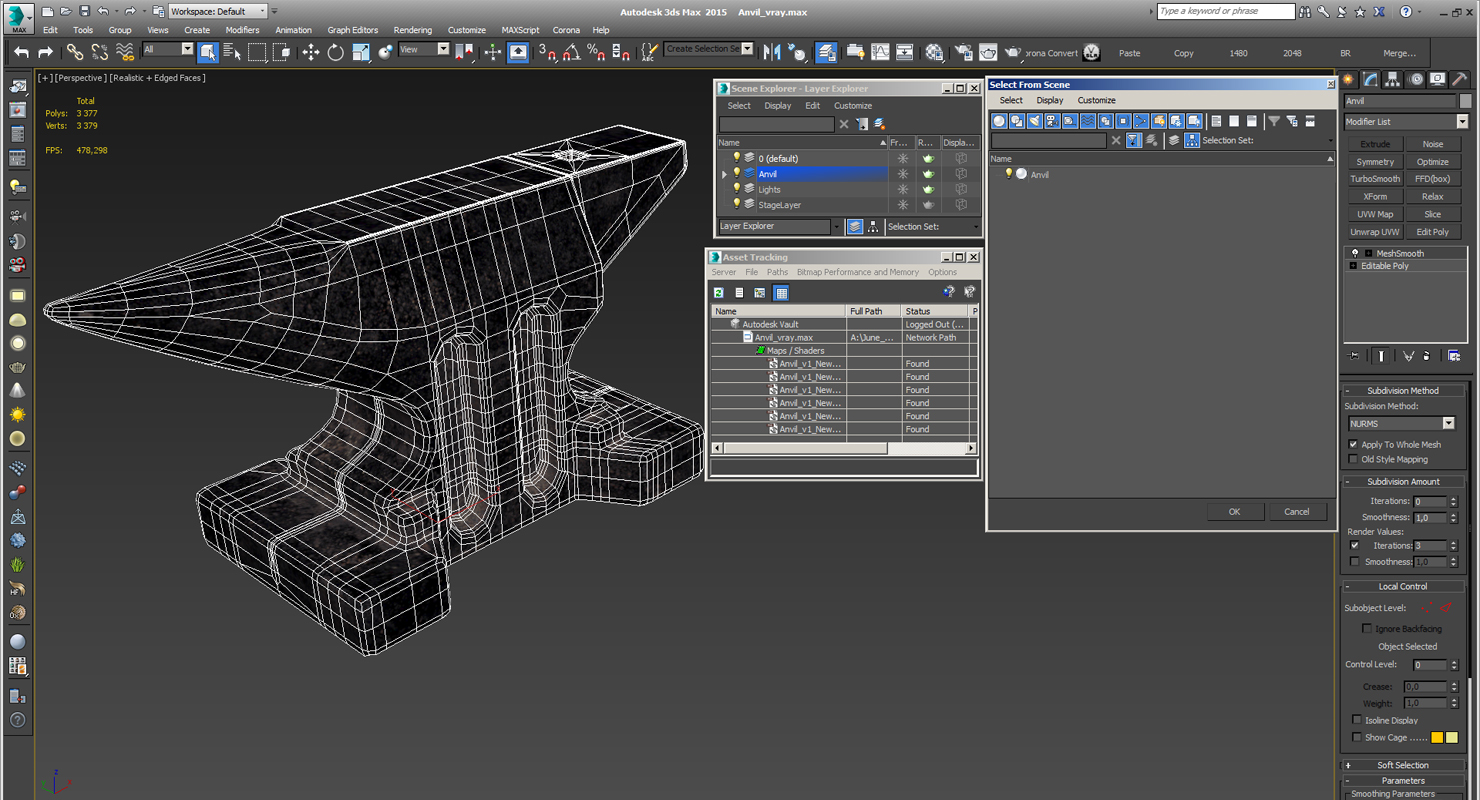The width and height of the screenshot is (1480, 800).
Task: Click the Undo arrow in main toolbar
Action: point(21,52)
